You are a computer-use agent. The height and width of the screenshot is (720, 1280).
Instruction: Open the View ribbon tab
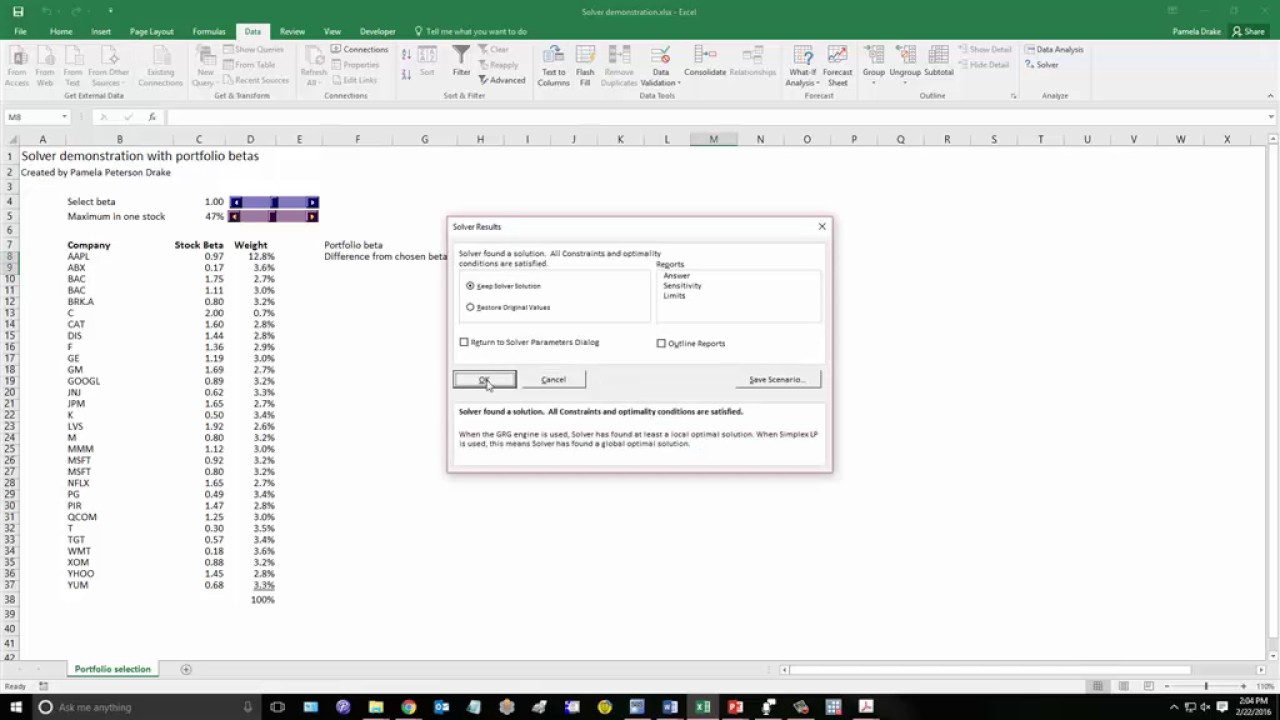[332, 31]
